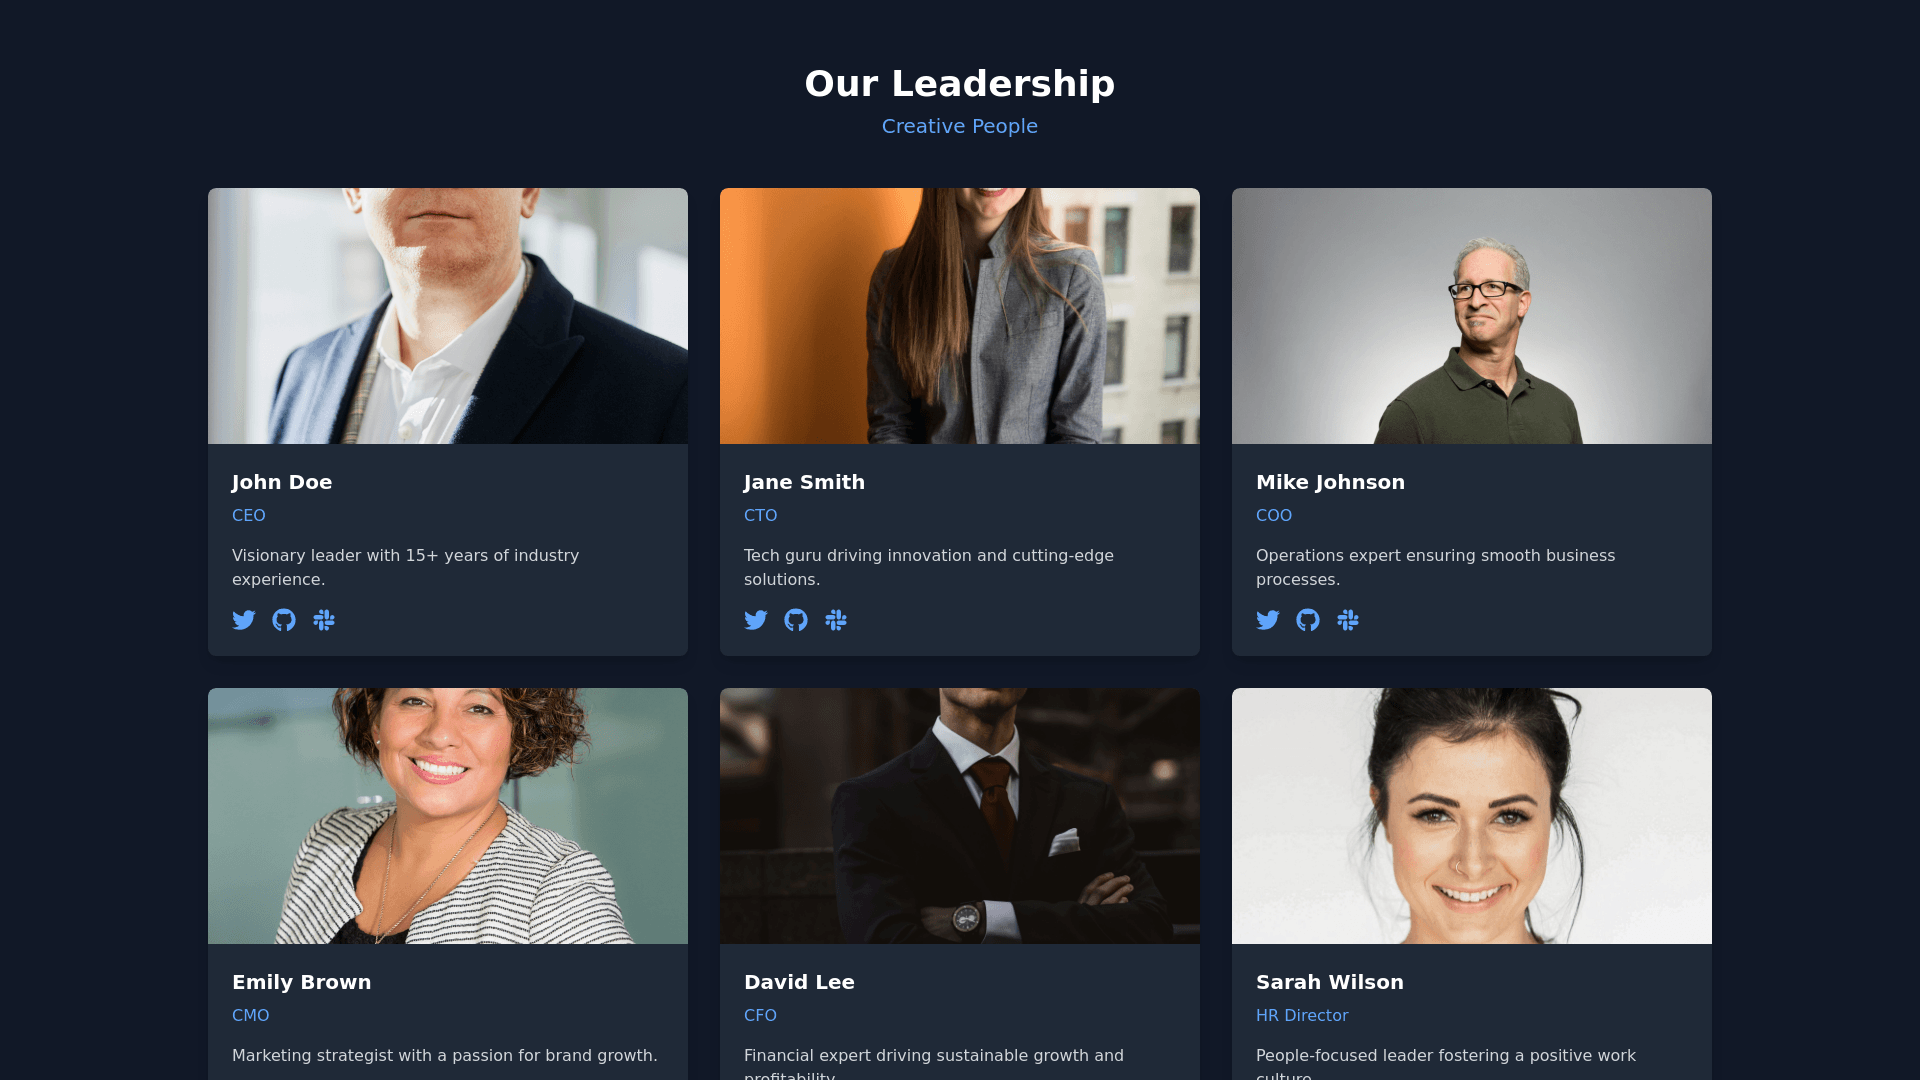Screen dimensions: 1920x1080
Task: Click David Lee's portrait image
Action: [x=960, y=816]
